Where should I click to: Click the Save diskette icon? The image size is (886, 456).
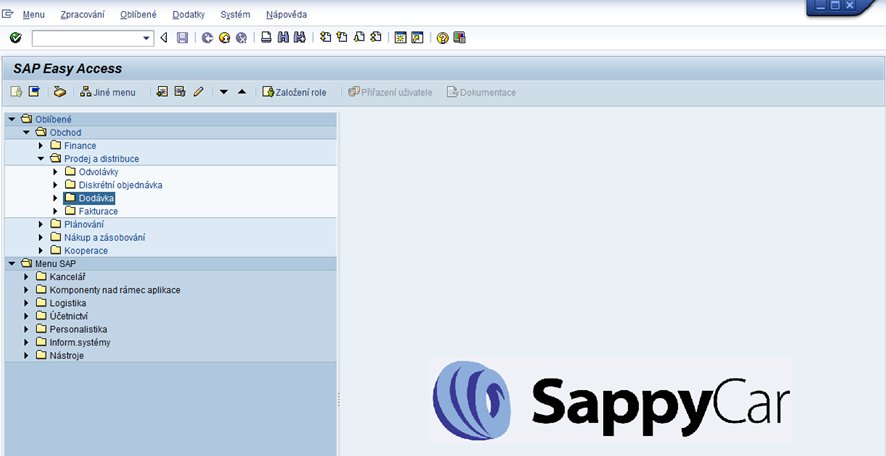pos(182,38)
